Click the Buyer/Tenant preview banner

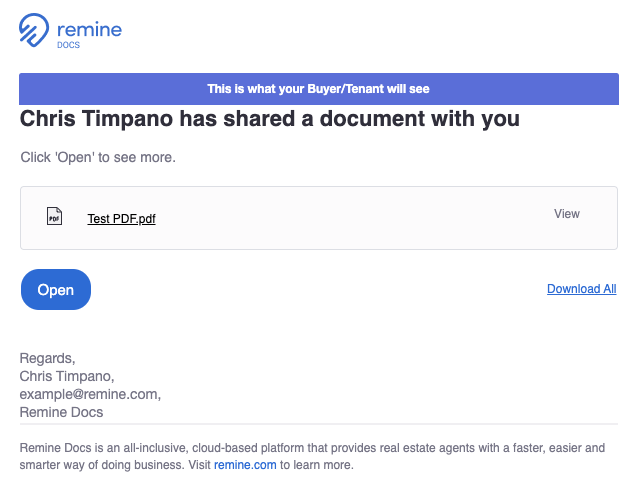319,89
